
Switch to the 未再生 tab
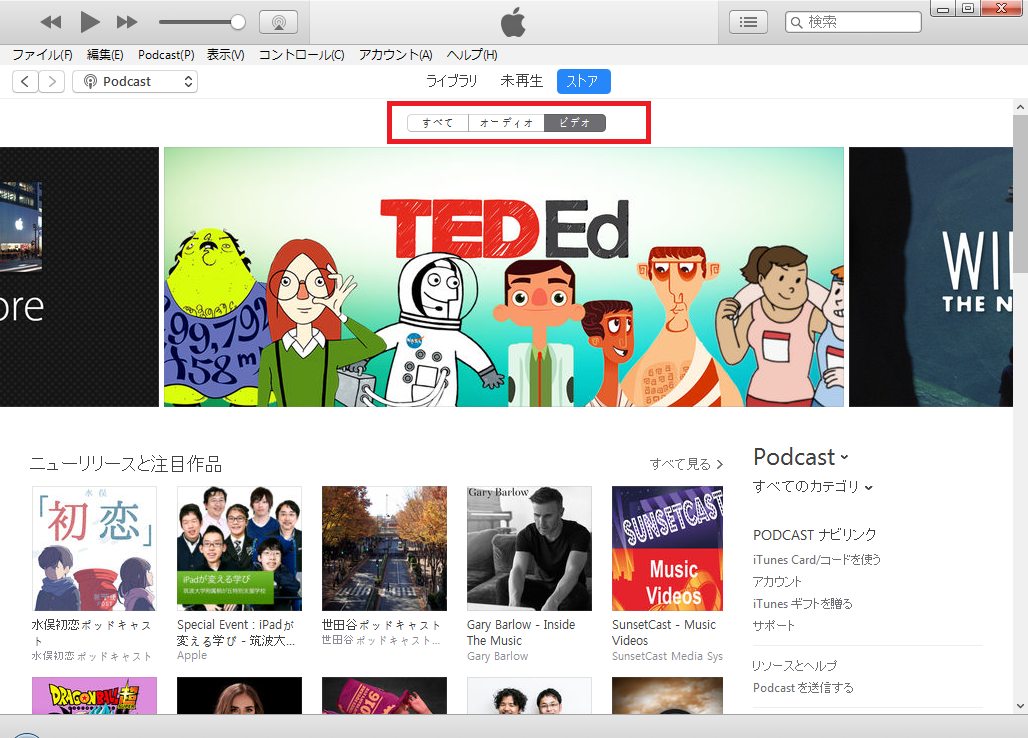[x=522, y=81]
